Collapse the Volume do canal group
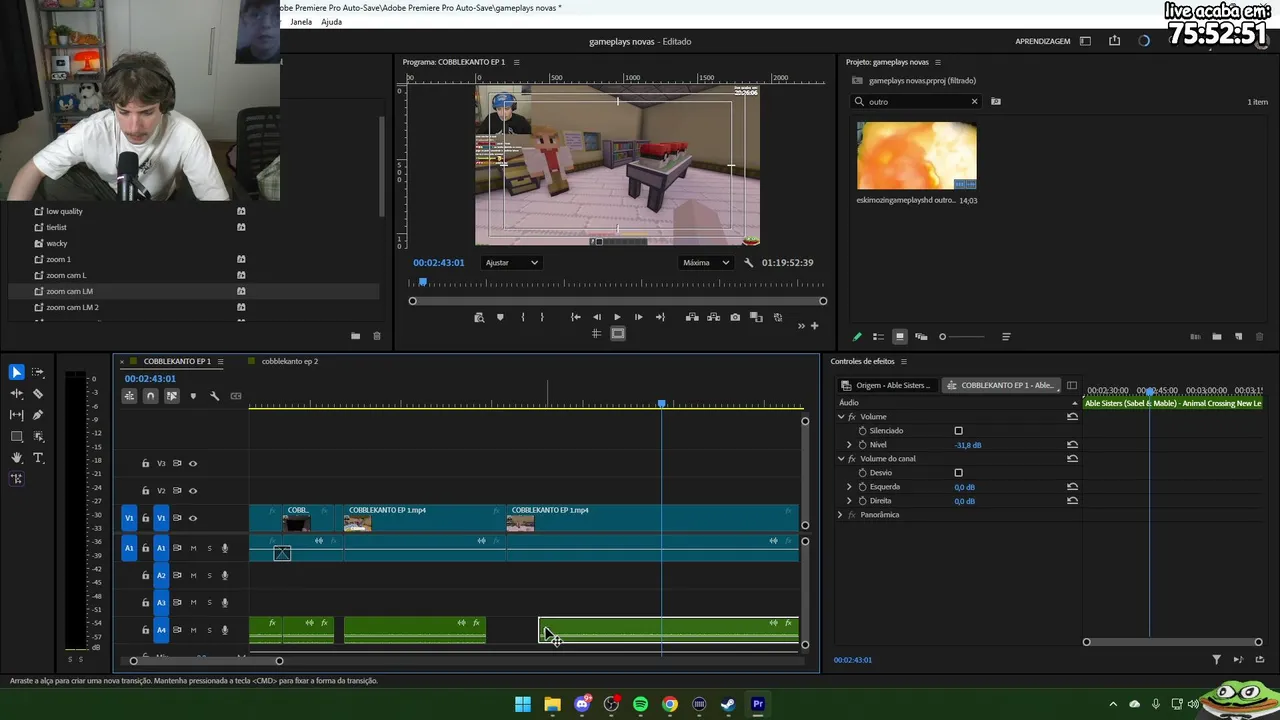This screenshot has height=720, width=1280. 841,459
